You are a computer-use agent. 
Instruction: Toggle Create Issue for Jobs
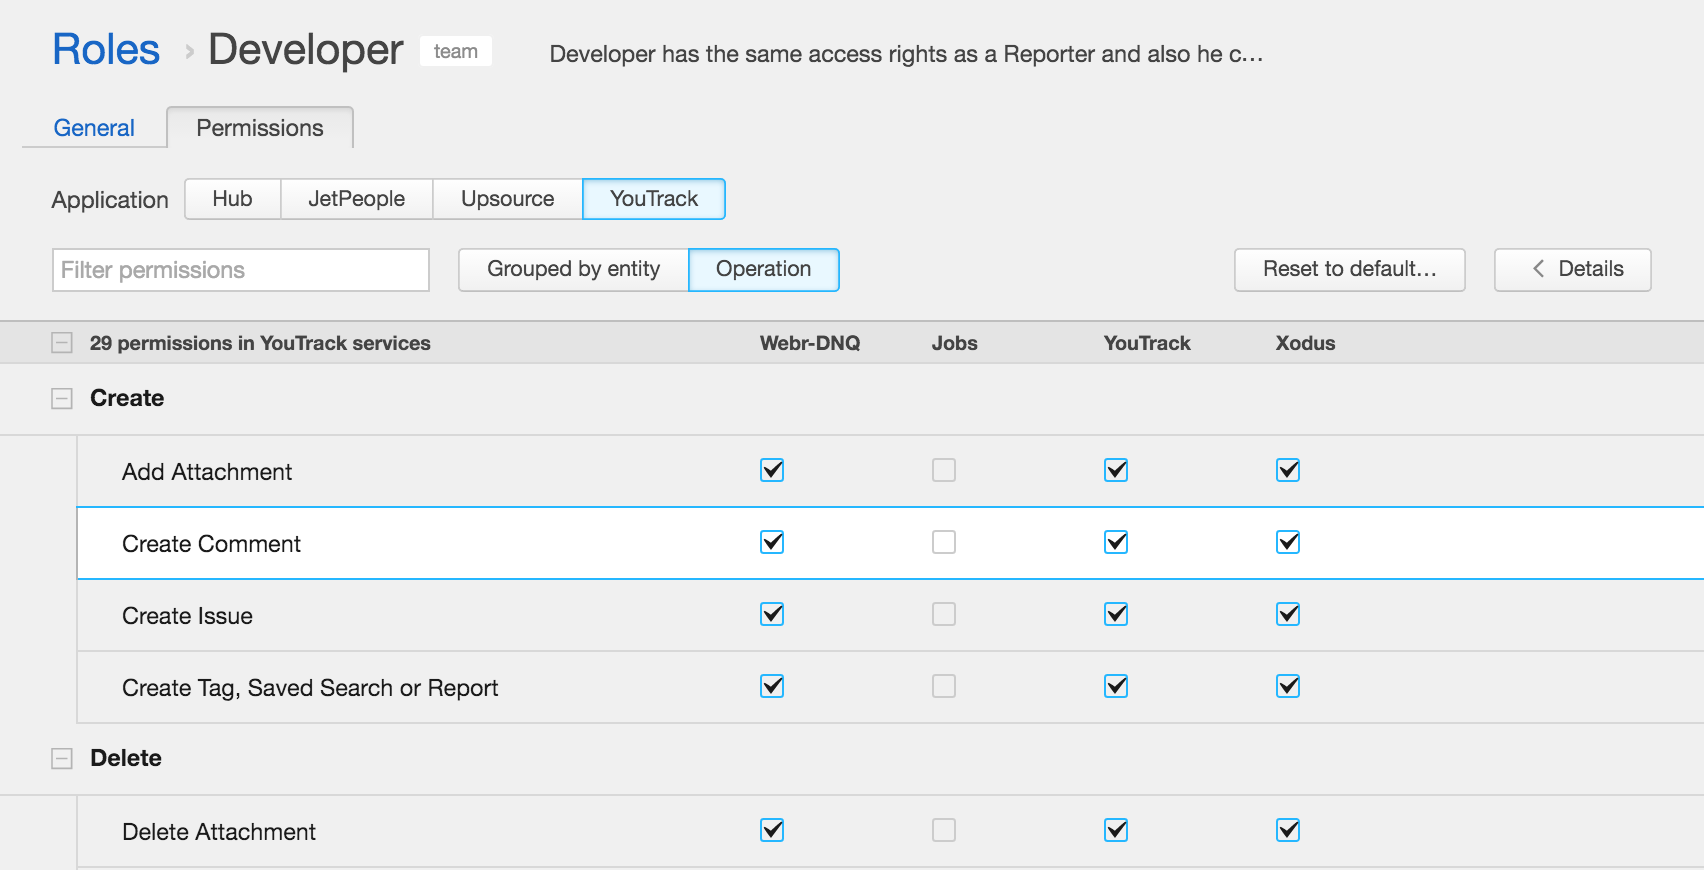tap(944, 614)
